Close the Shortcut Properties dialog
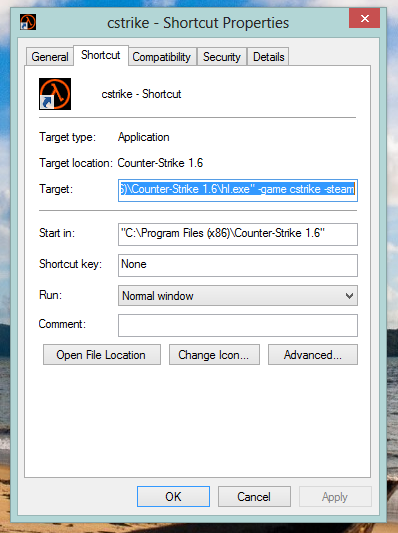The height and width of the screenshot is (533, 398). 364,18
